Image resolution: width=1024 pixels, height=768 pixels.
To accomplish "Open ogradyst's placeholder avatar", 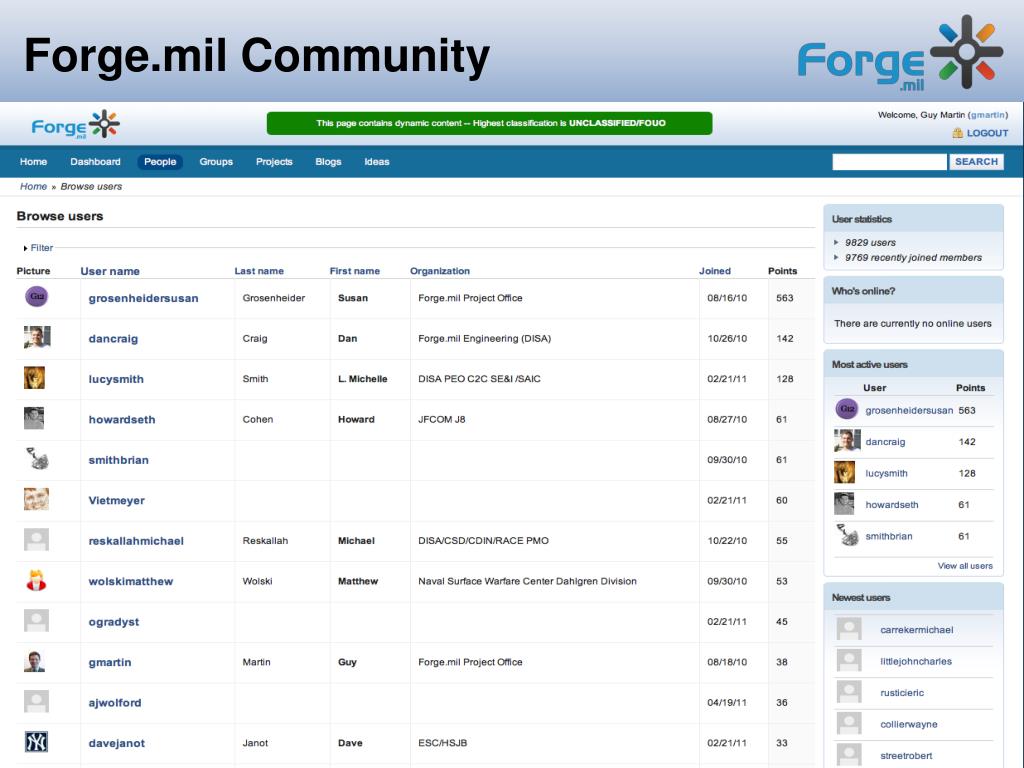I will pos(37,621).
